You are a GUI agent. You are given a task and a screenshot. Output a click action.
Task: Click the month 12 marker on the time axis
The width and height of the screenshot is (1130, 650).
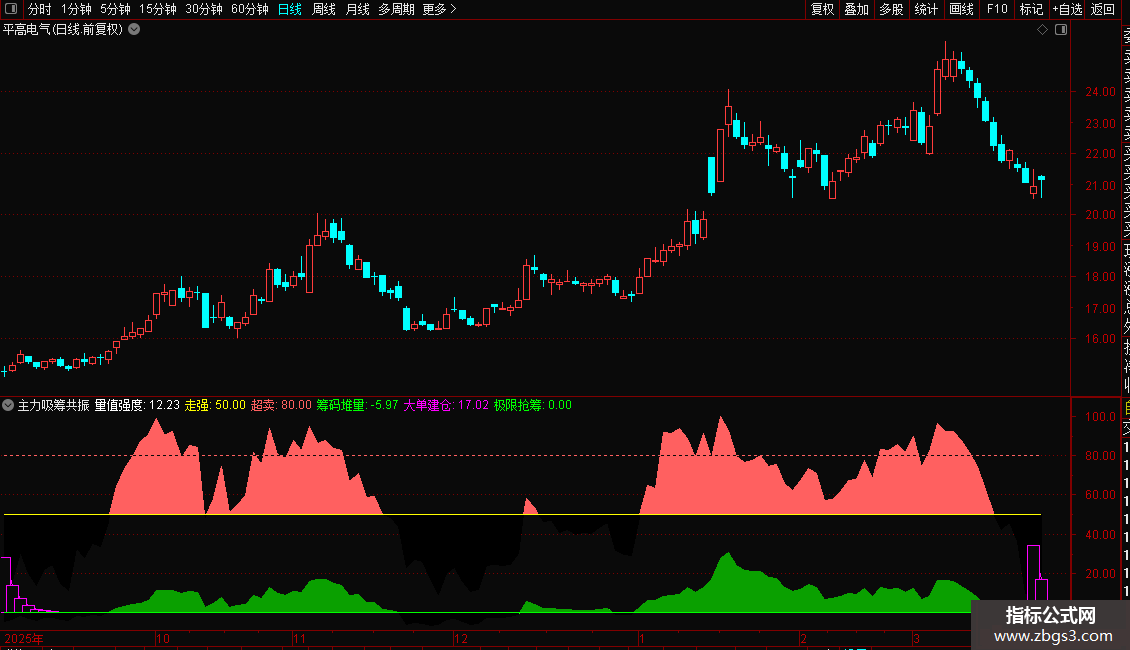pyautogui.click(x=461, y=638)
